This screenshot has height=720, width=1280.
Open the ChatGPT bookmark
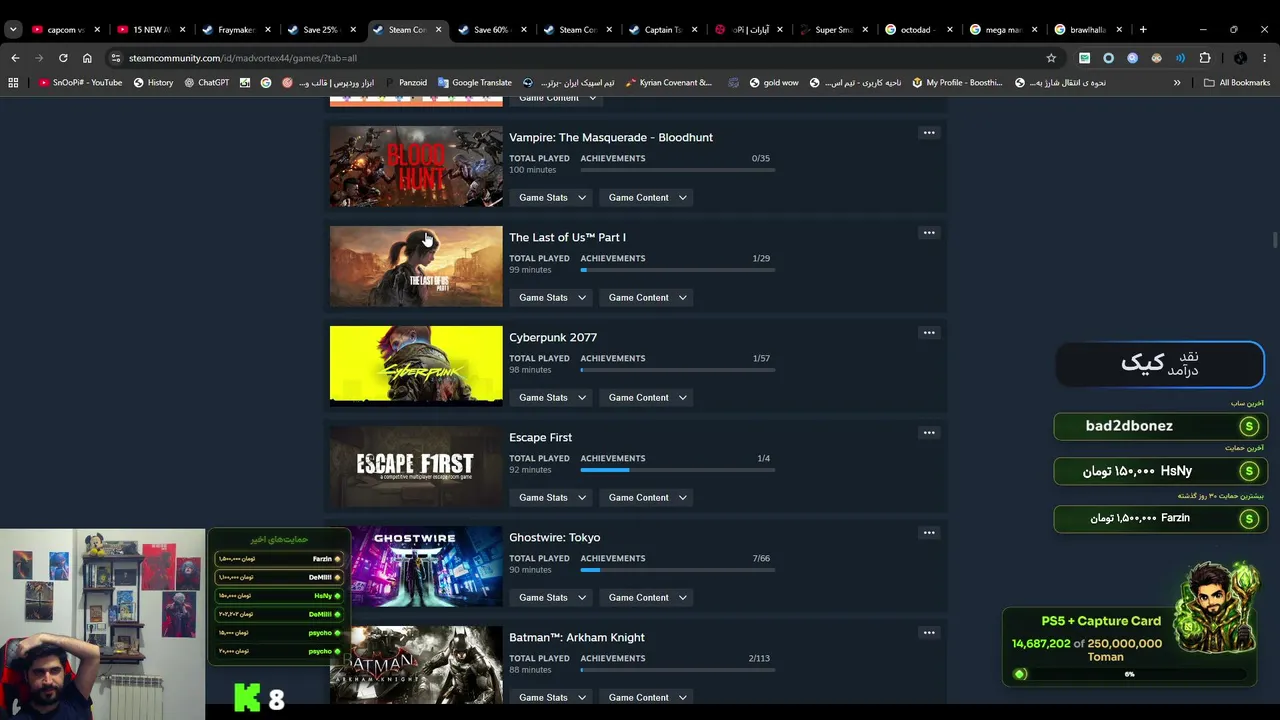pyautogui.click(x=206, y=83)
